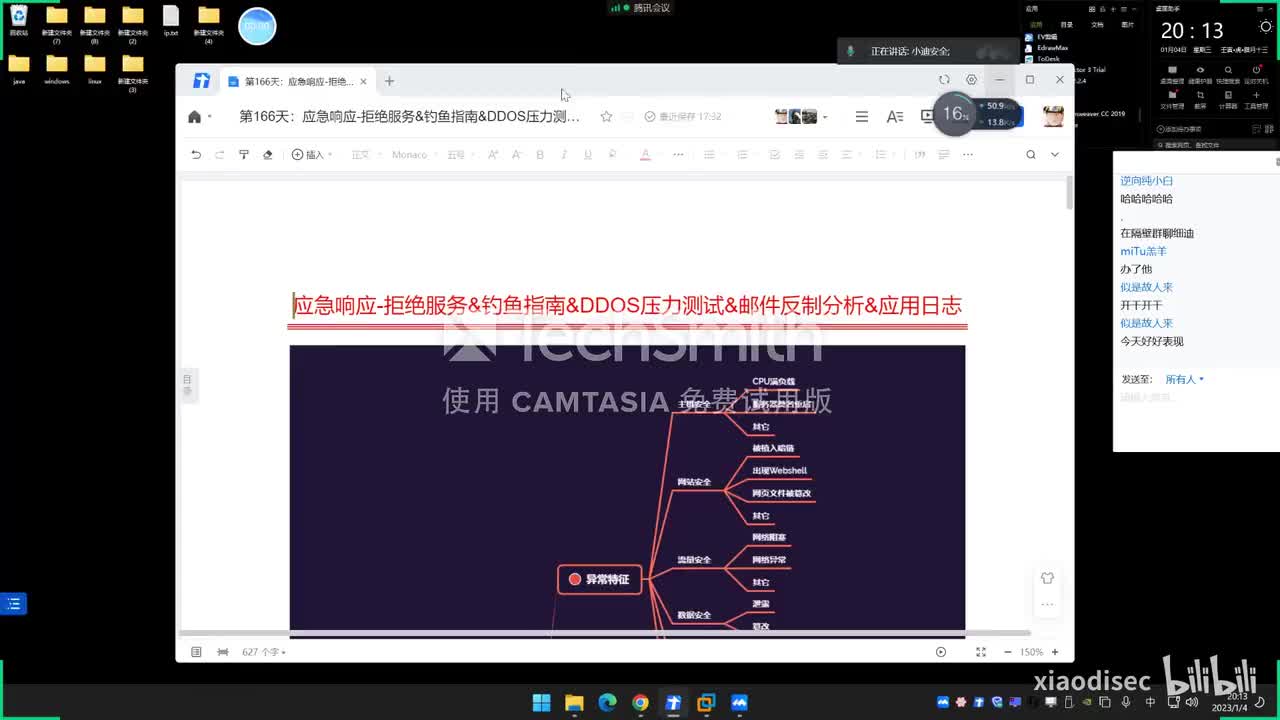
Task: Click the bold B formatting icon
Action: point(540,155)
